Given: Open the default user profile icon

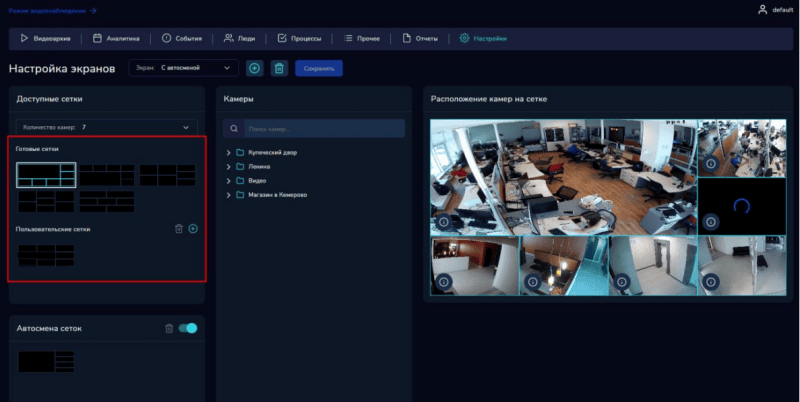Looking at the screenshot, I should click(x=762, y=10).
